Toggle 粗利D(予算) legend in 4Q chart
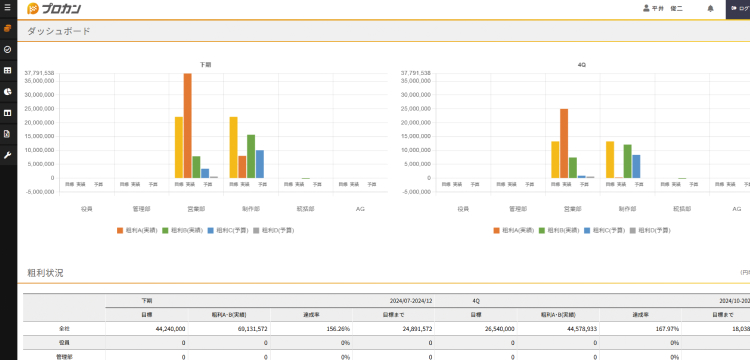This screenshot has height=360, width=750. (x=650, y=230)
